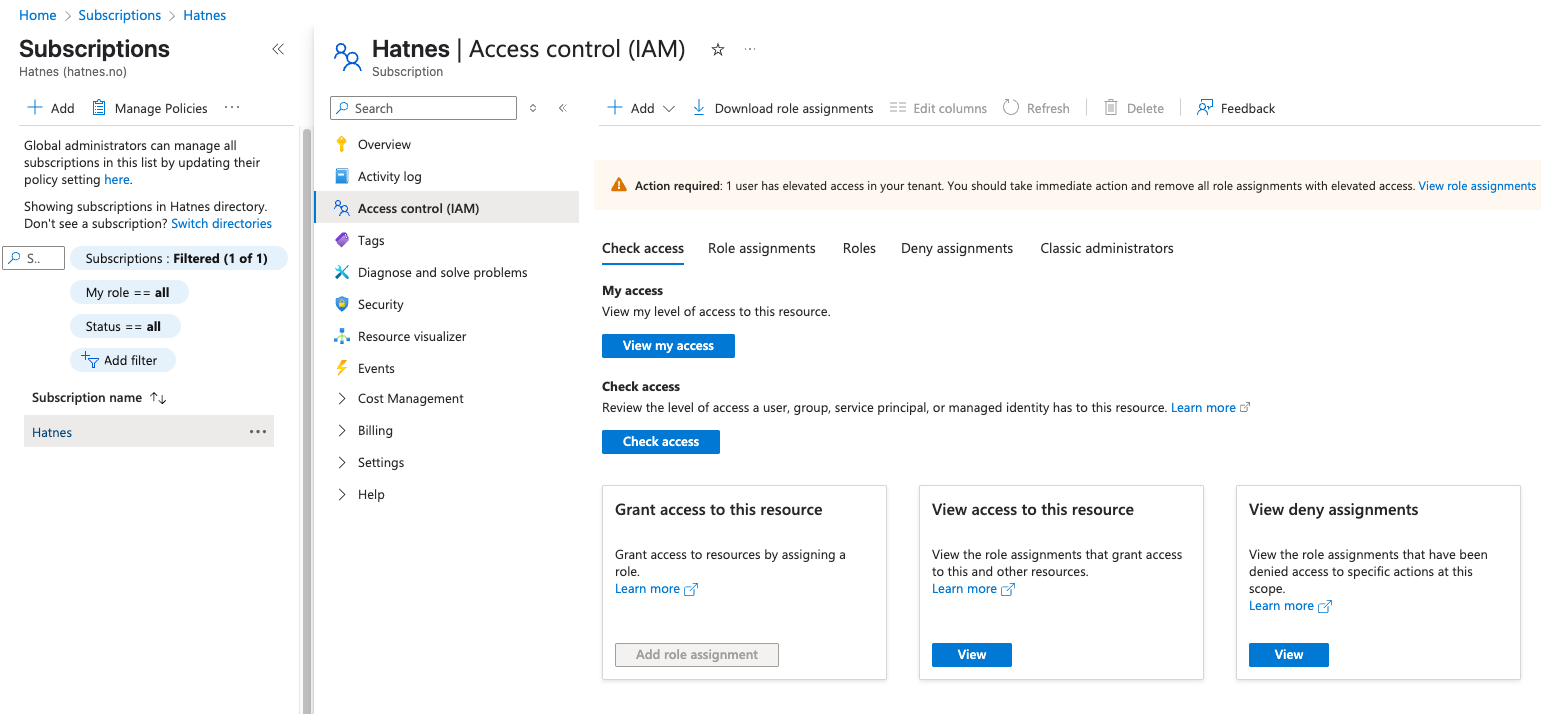Click the subscriptions search box
Viewport: 1541px width, 714px height.
point(34,258)
